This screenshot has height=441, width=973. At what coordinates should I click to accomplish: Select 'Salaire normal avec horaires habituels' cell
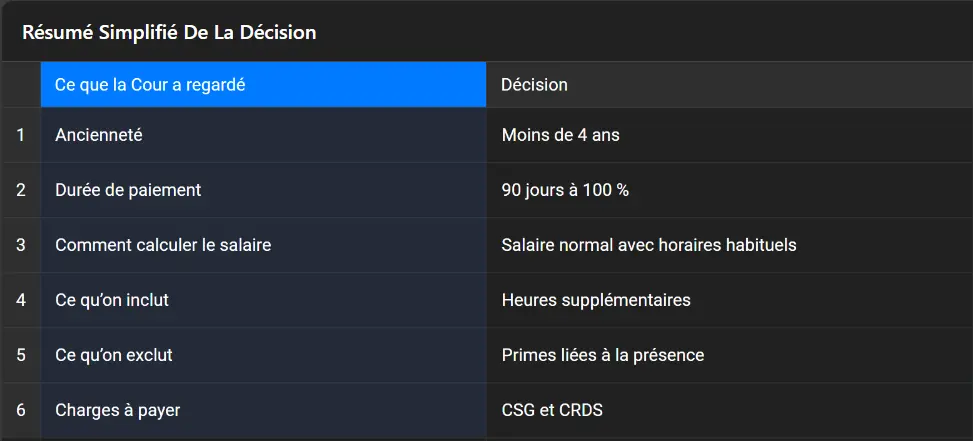tap(728, 245)
